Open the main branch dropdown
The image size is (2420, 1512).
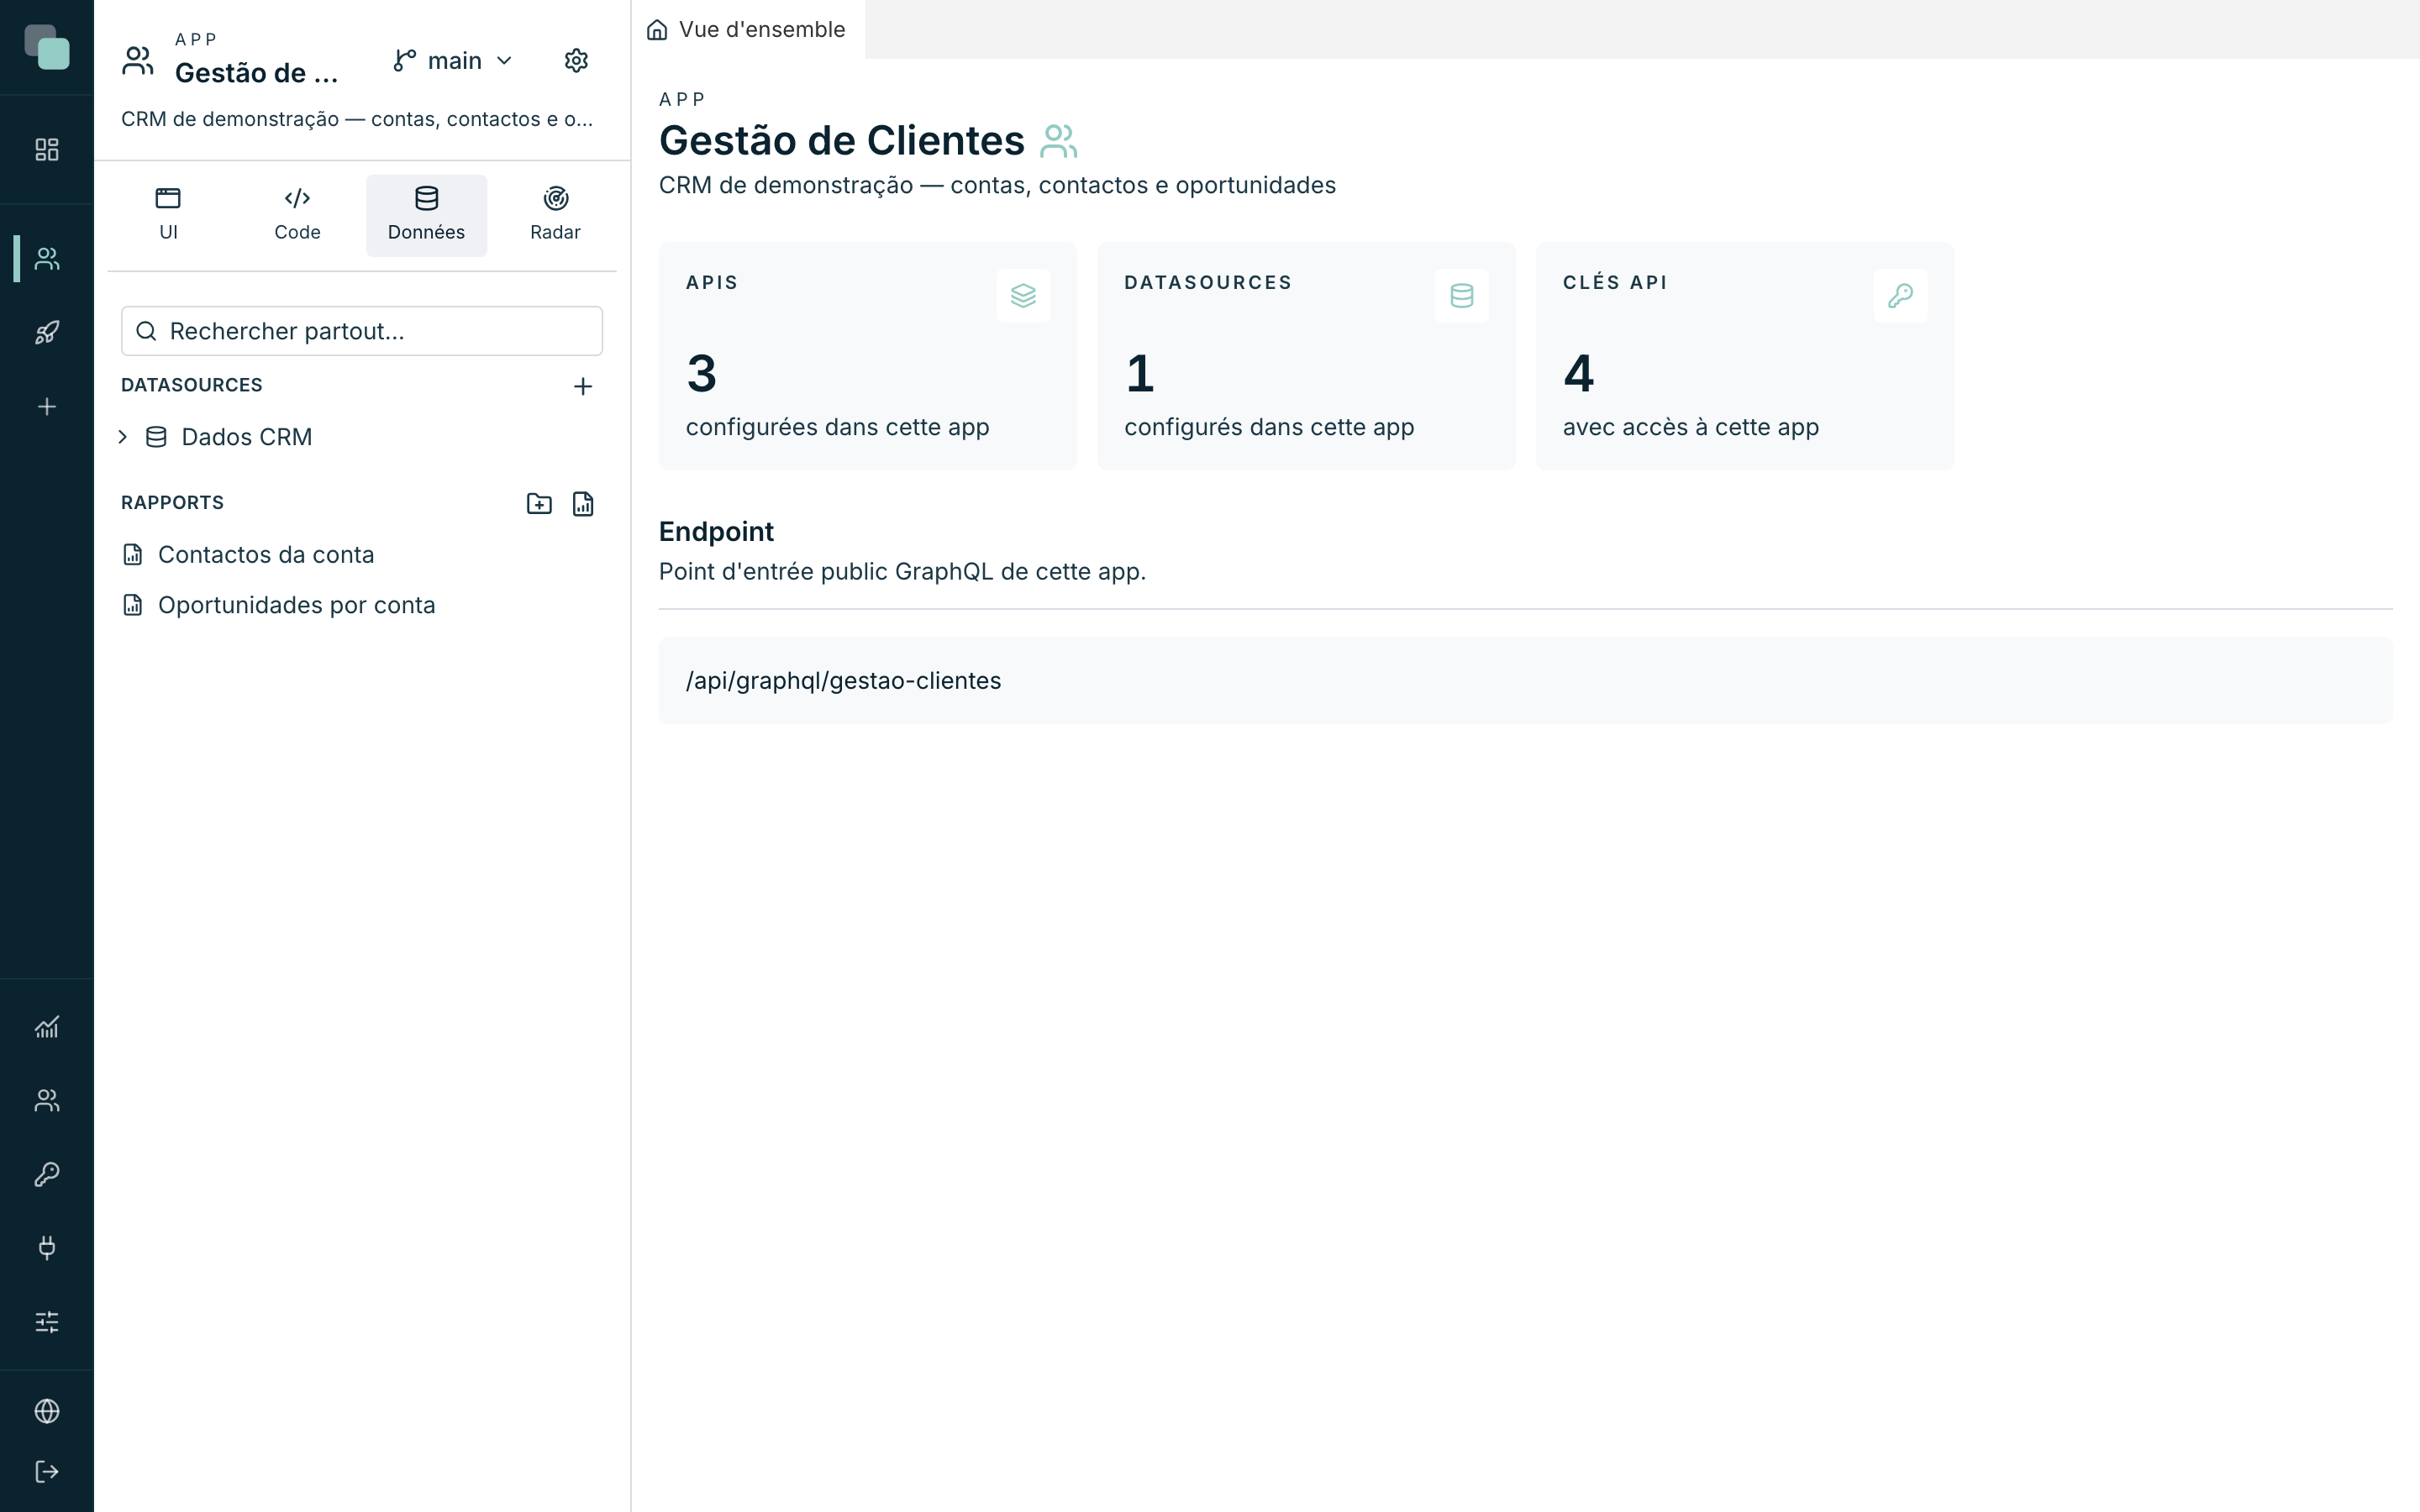(453, 61)
